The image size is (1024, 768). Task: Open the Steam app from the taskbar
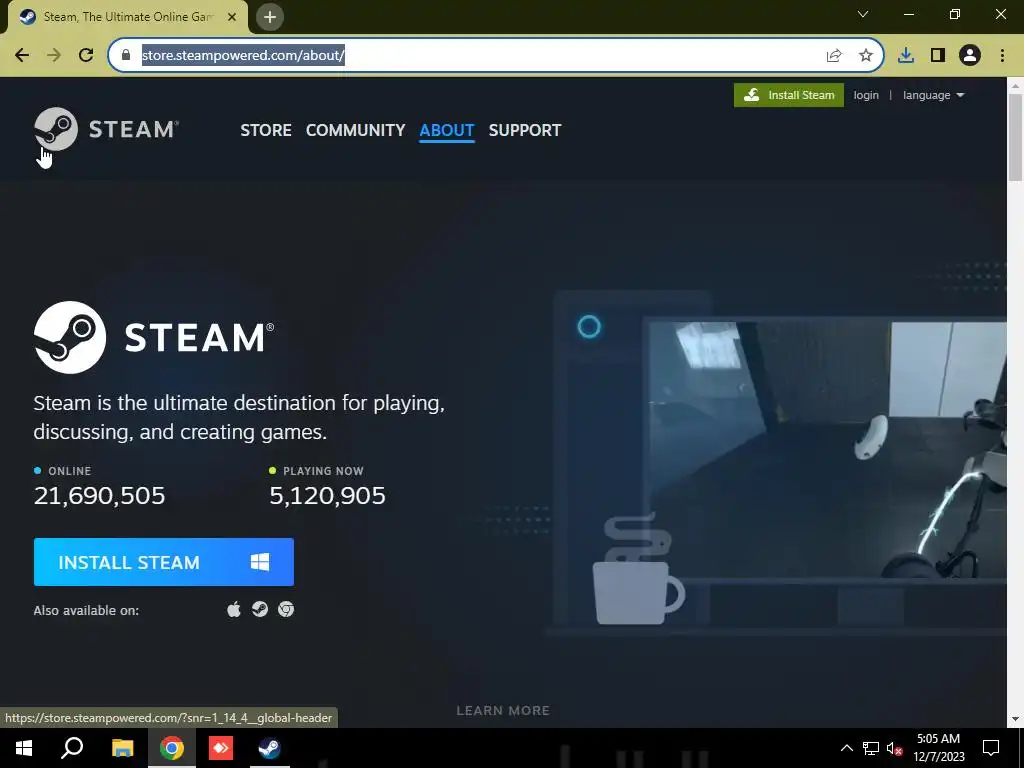click(270, 748)
